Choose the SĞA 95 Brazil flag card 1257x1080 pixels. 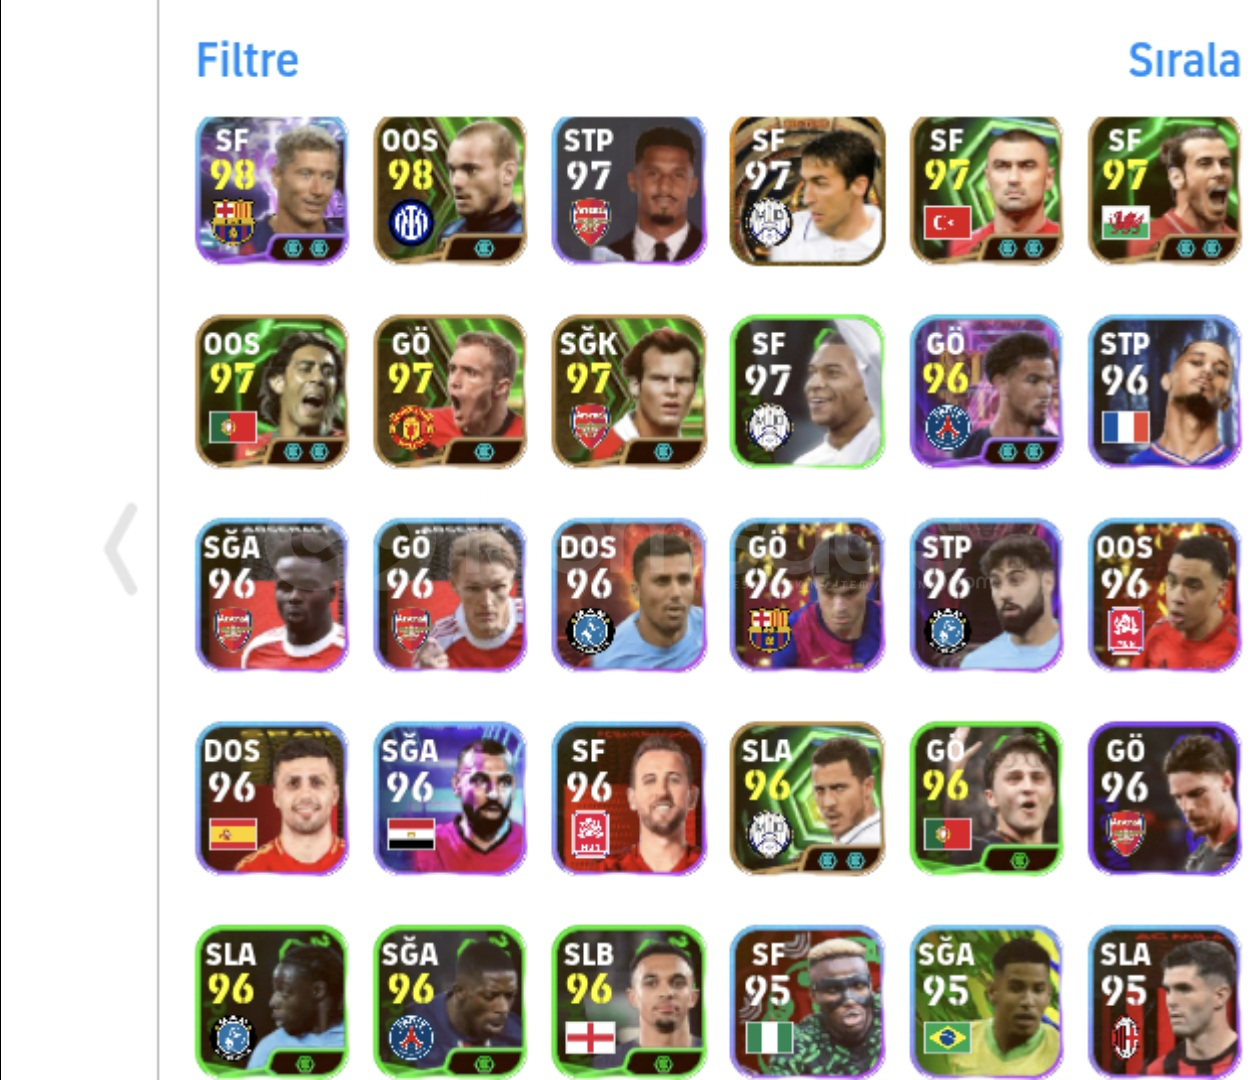986,1001
